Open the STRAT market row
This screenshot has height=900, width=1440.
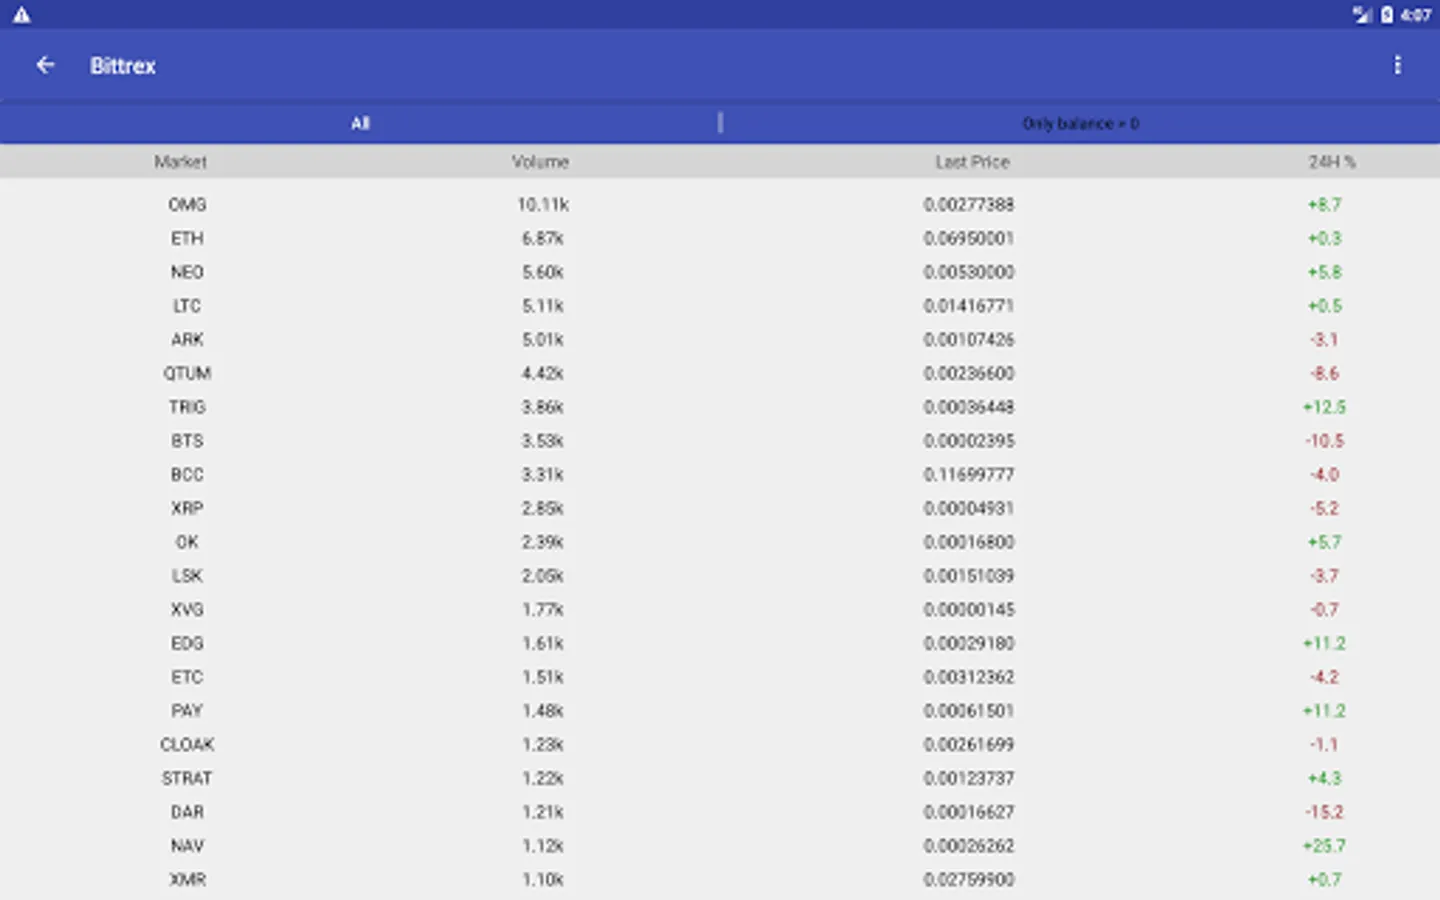click(x=720, y=778)
